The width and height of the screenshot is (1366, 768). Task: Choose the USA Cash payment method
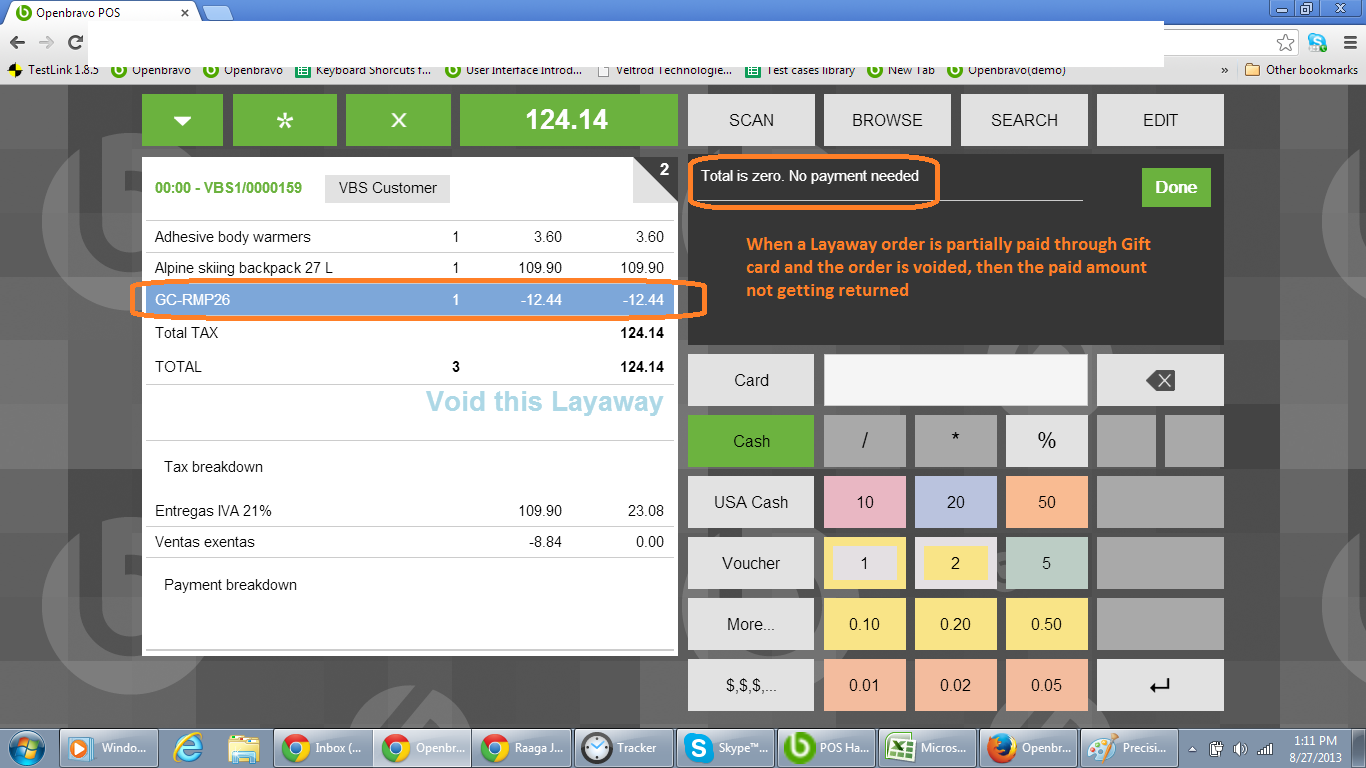coord(751,502)
